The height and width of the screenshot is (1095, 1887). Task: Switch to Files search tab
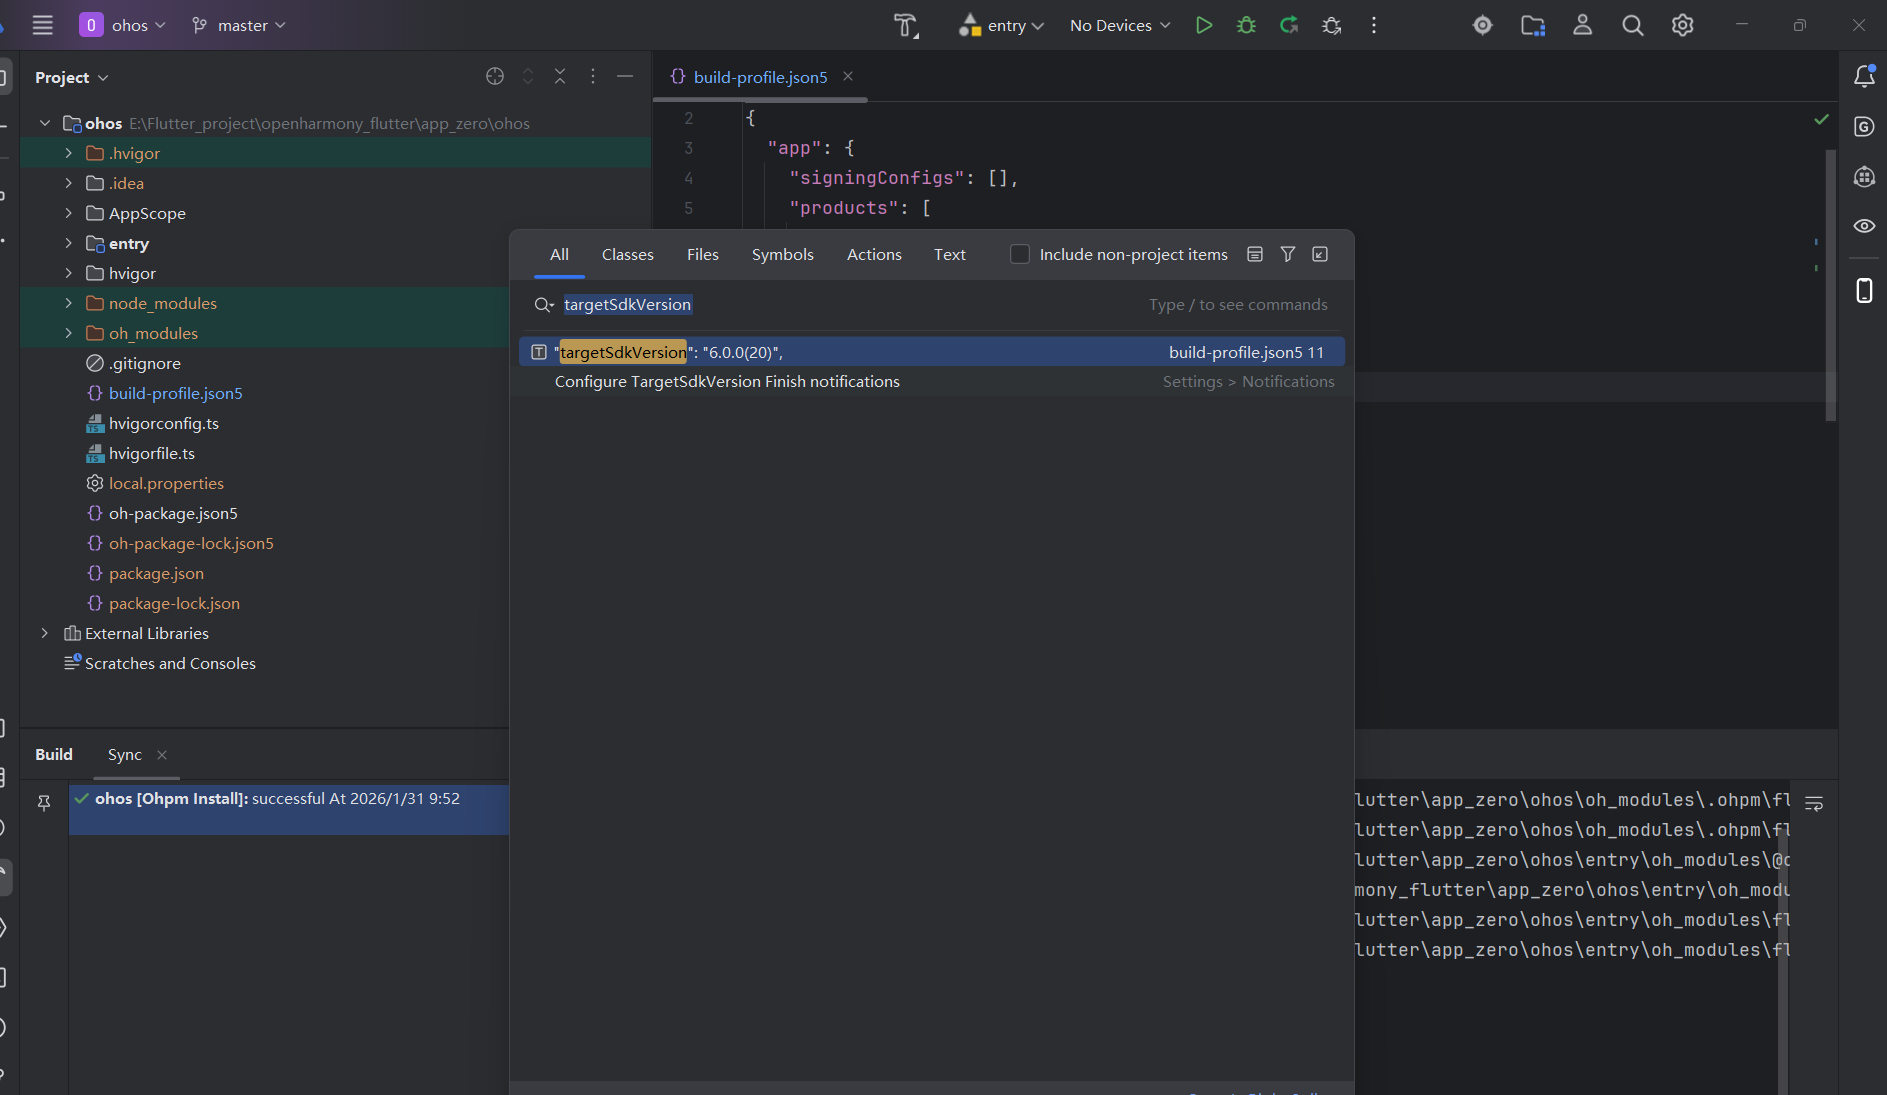point(702,254)
